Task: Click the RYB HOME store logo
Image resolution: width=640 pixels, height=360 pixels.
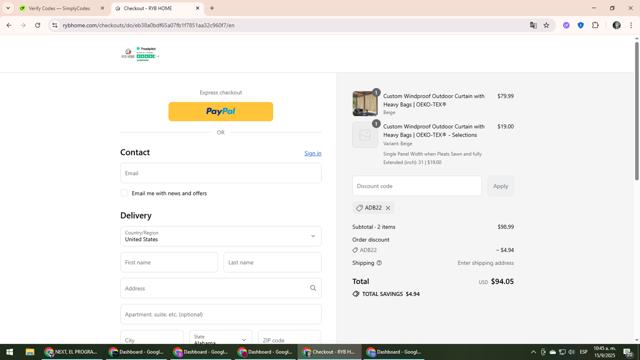Action: click(x=128, y=53)
